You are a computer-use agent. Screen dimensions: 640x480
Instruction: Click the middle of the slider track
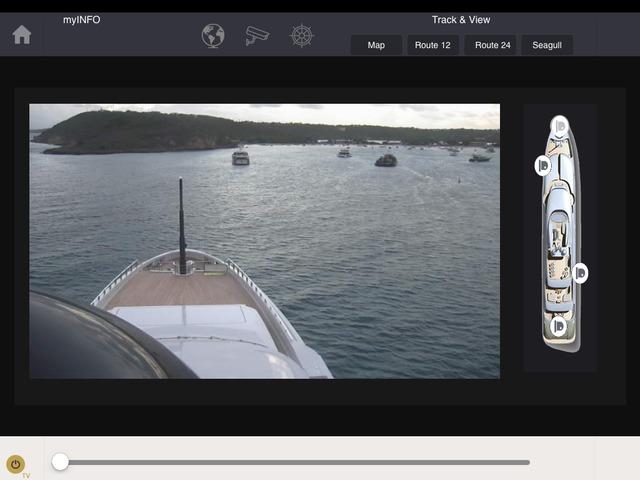pos(295,462)
